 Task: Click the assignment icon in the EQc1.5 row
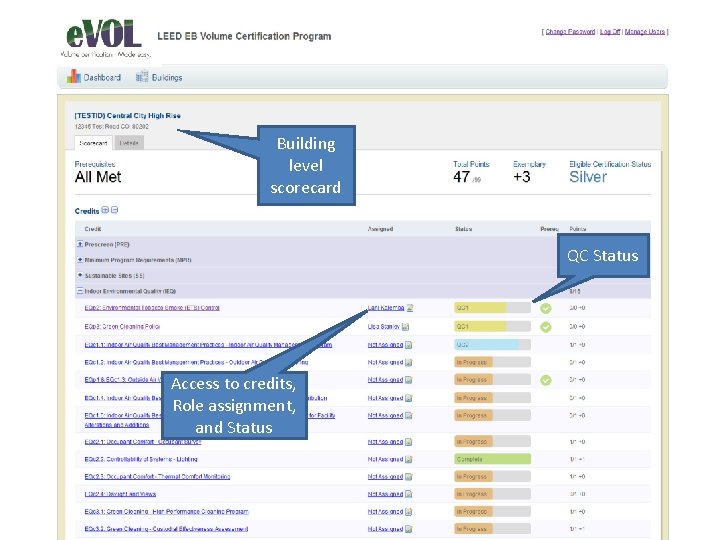(x=409, y=416)
